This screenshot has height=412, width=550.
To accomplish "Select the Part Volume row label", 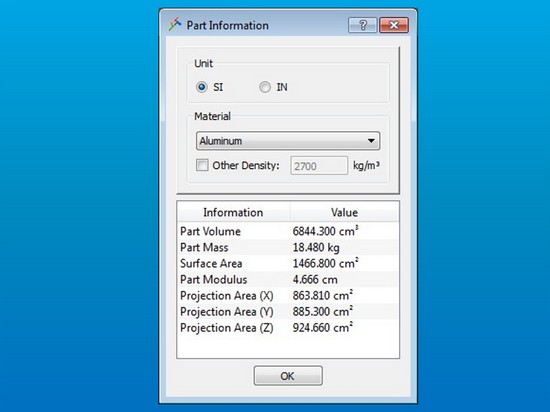I will pos(210,231).
